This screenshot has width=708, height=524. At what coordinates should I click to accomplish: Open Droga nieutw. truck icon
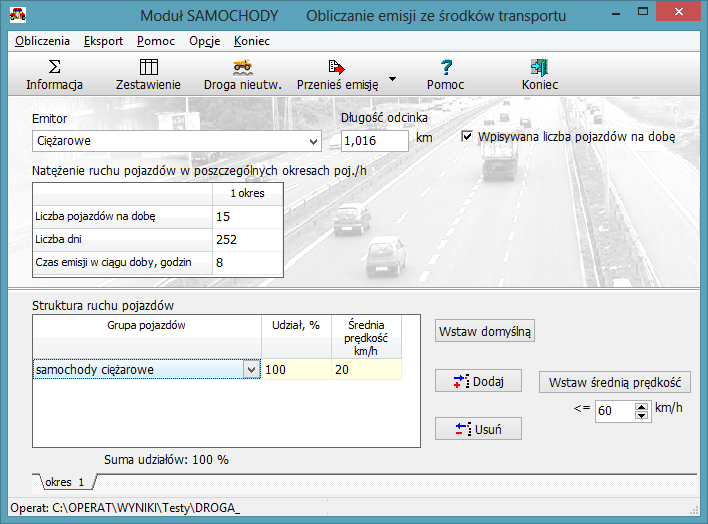tap(242, 67)
